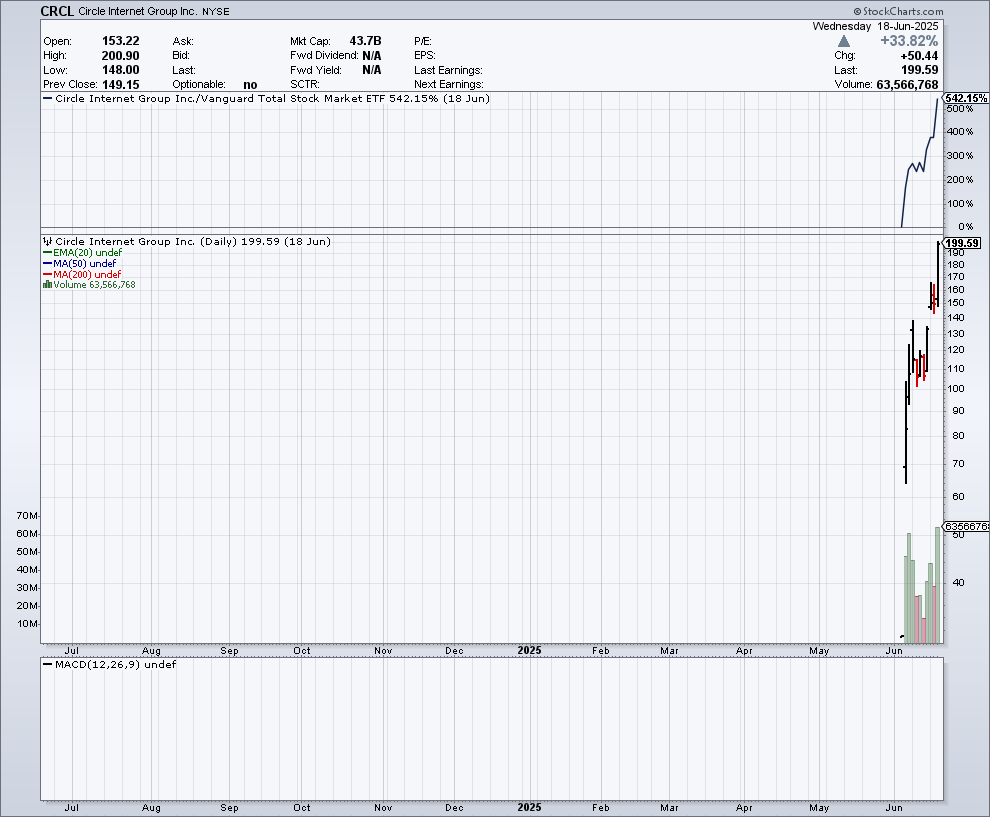
Task: Click the 63566768 volume tag at right
Action: point(966,527)
